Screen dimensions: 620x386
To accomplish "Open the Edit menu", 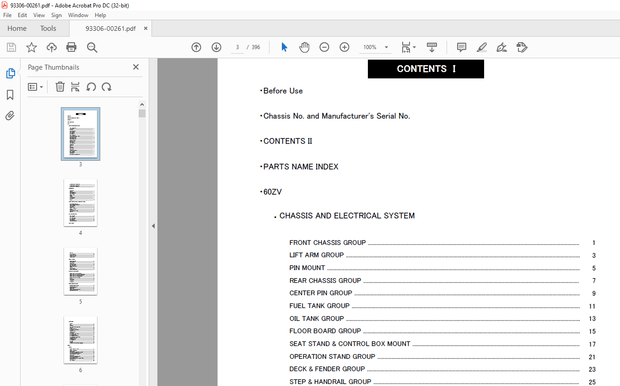I will (x=22, y=15).
